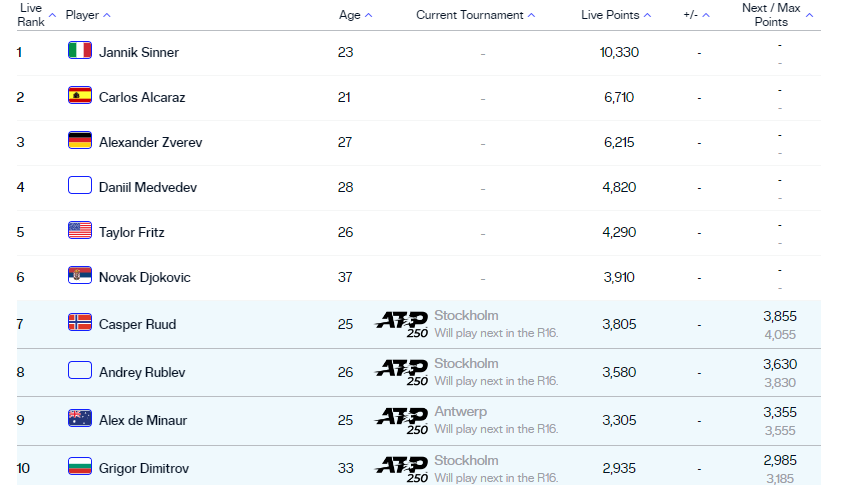Sort by Live Points column header
The image size is (842, 485).
[616, 15]
